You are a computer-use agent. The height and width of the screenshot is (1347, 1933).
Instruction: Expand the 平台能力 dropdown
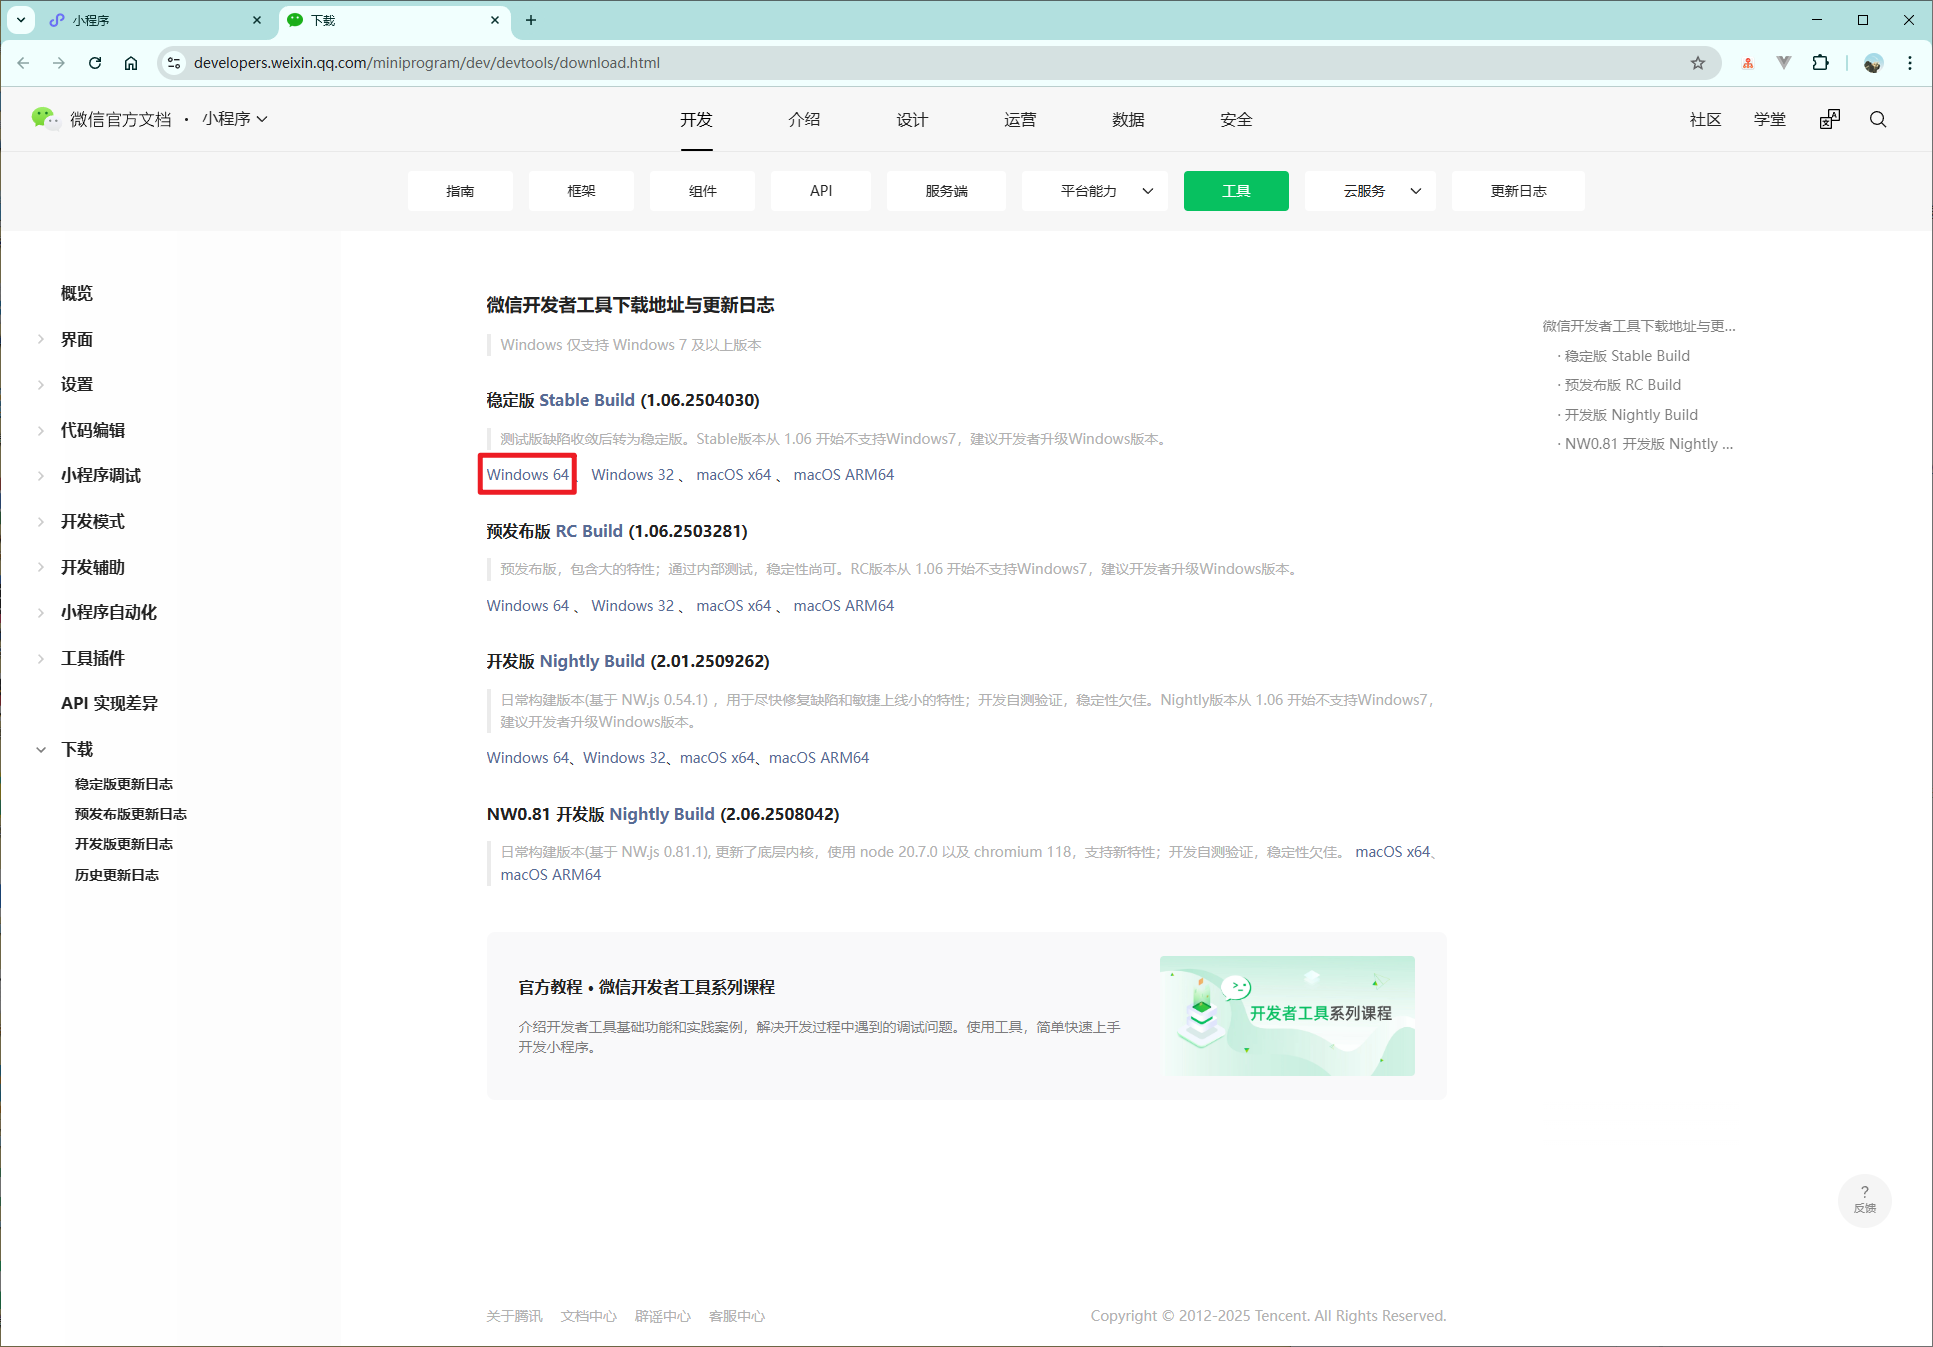click(x=1095, y=191)
